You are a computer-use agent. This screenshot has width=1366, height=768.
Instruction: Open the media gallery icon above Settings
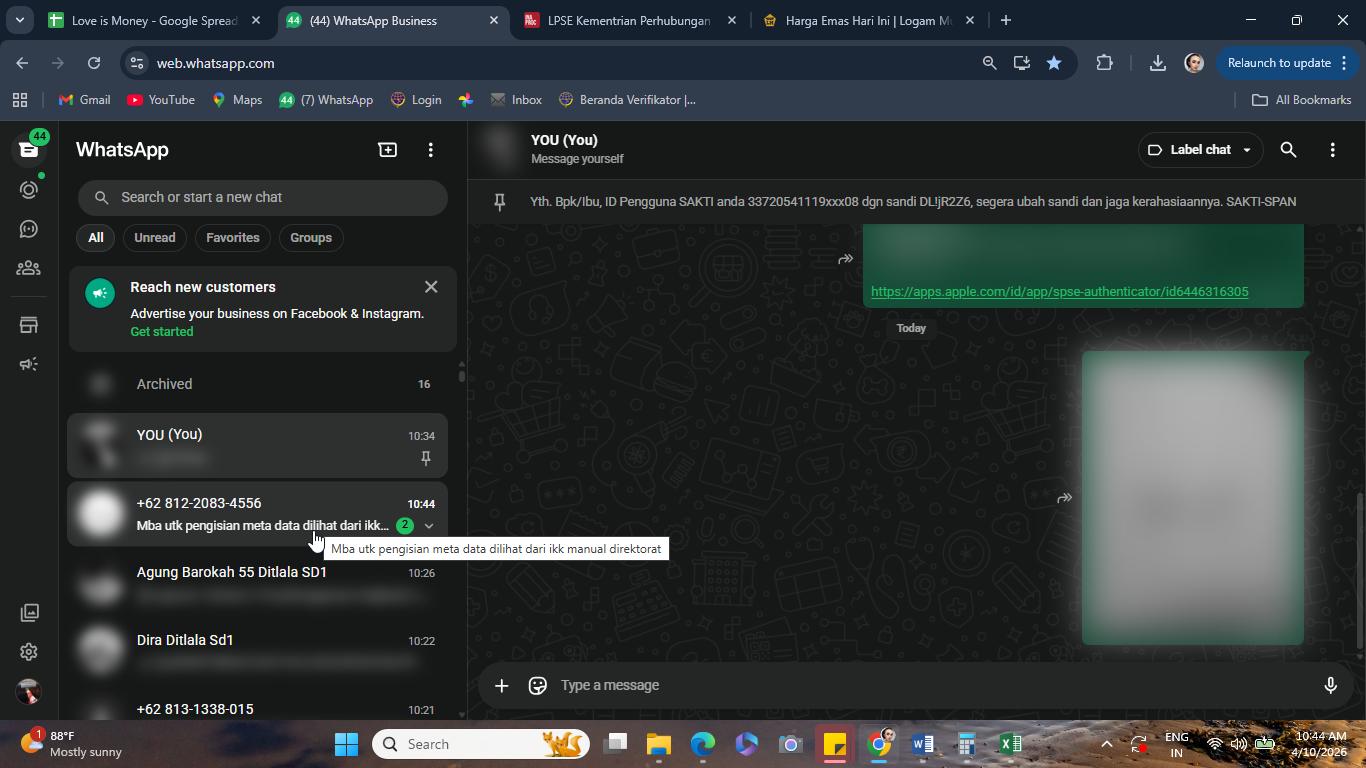pos(29,612)
